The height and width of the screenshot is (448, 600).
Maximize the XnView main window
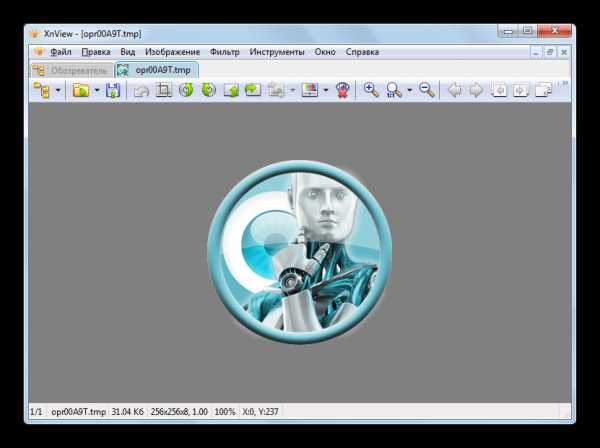click(x=527, y=31)
